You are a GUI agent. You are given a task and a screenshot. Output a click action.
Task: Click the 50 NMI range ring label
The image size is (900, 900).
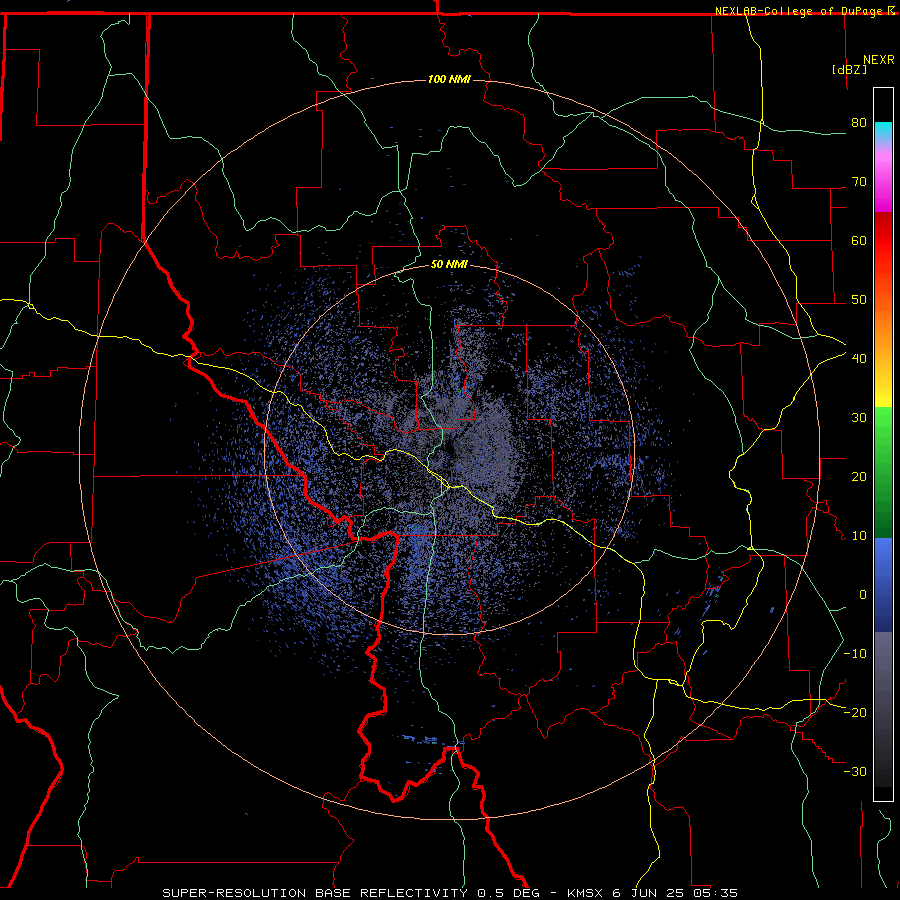coord(449,264)
